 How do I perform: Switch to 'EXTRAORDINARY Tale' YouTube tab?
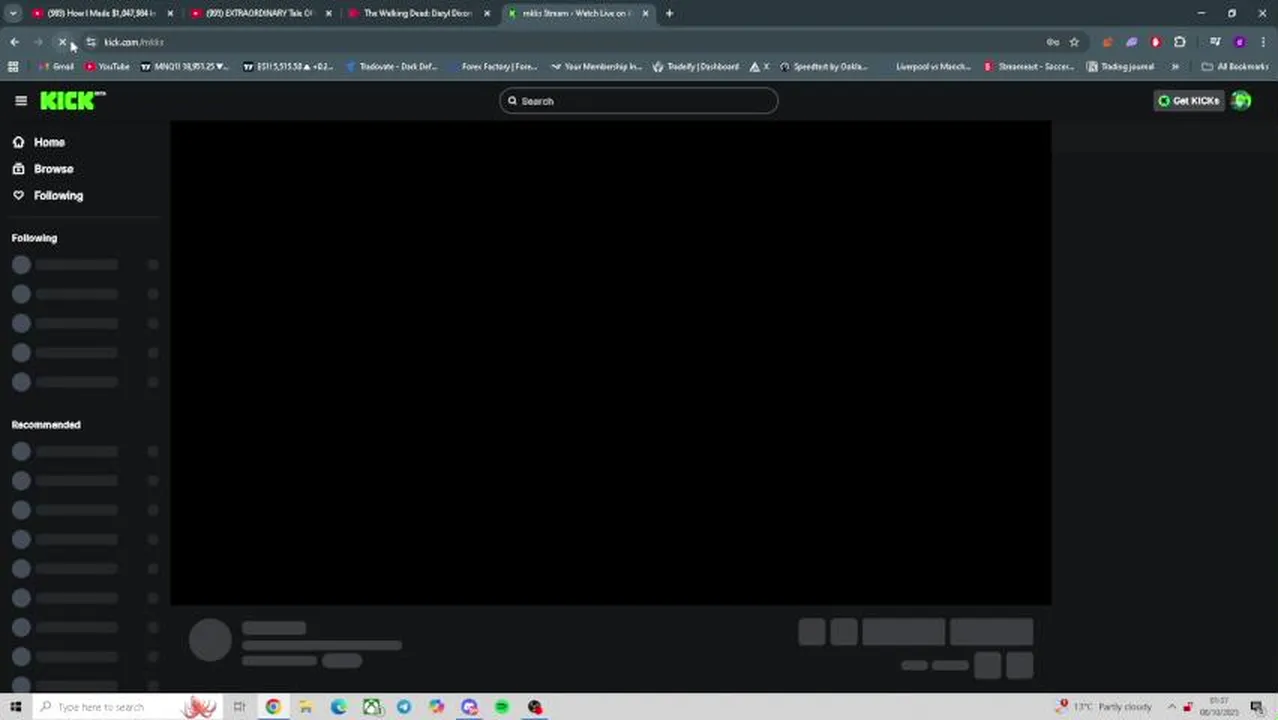pyautogui.click(x=260, y=13)
